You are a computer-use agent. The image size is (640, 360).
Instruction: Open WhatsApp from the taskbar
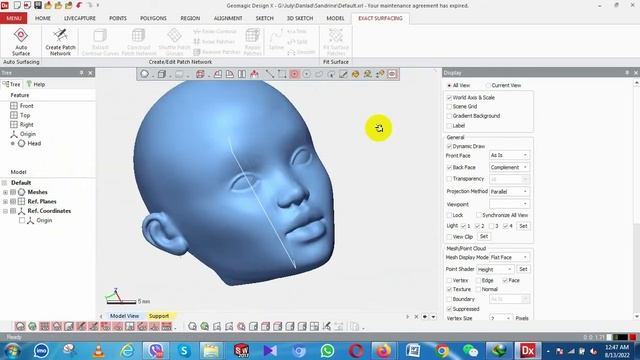pos(327,351)
